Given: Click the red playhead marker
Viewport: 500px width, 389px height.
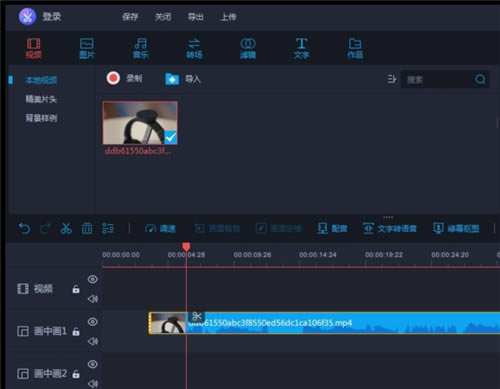Looking at the screenshot, I should click(x=186, y=247).
